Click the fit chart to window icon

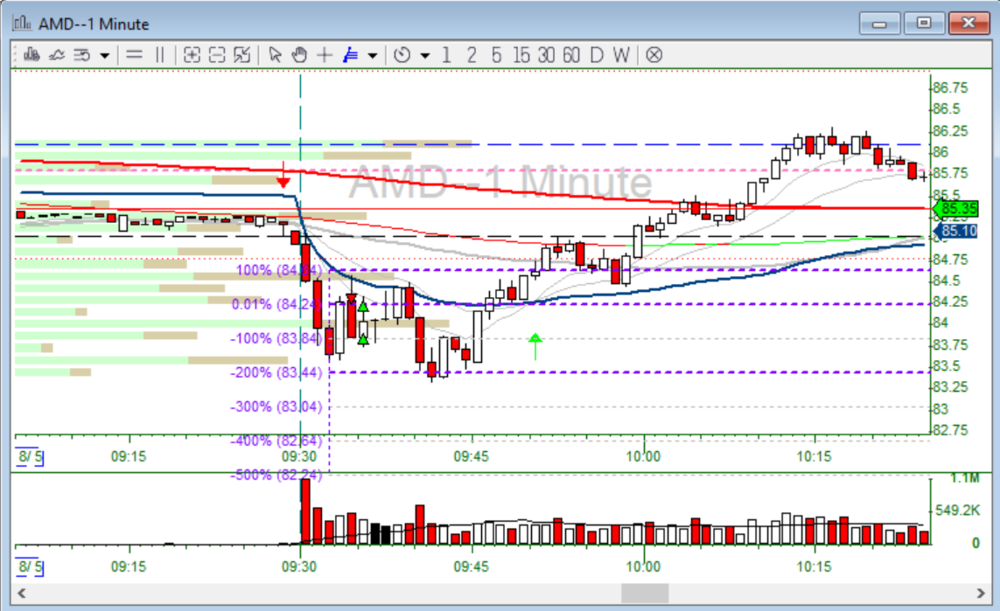point(241,55)
